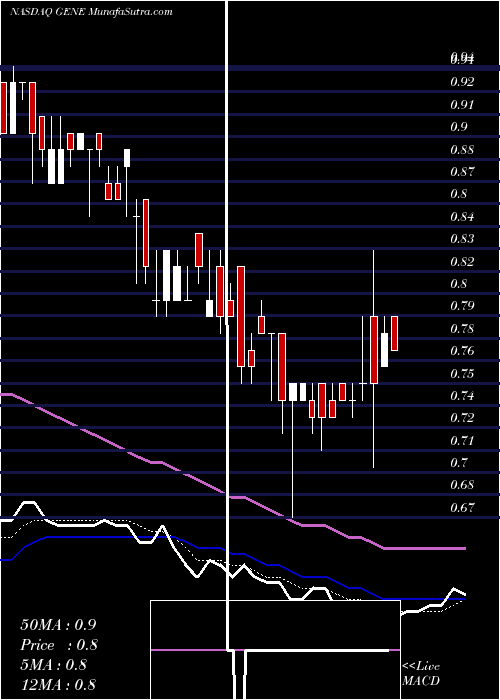Screen dimensions: 500x700
Task: Select the Price : 0.8 legend entry
Action: (59, 645)
